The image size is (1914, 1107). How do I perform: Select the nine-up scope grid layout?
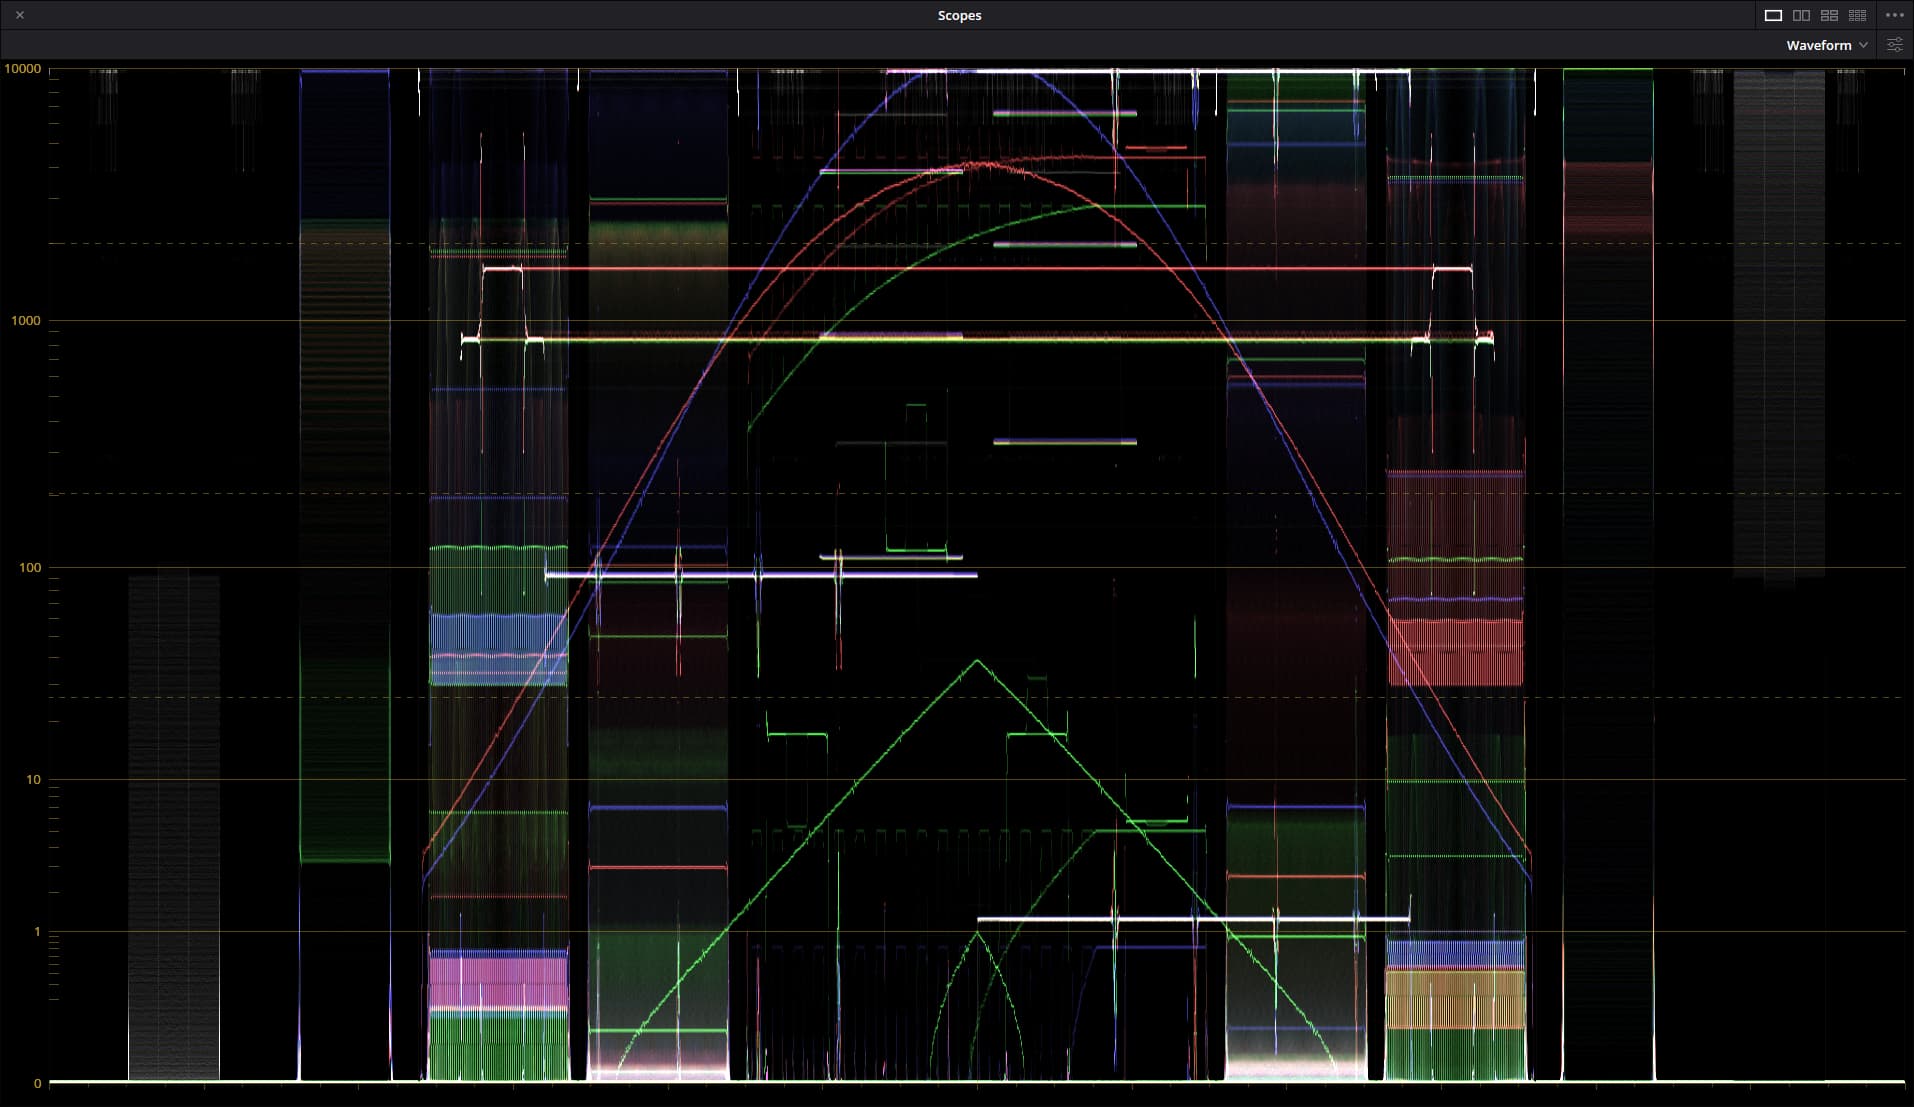[x=1857, y=15]
